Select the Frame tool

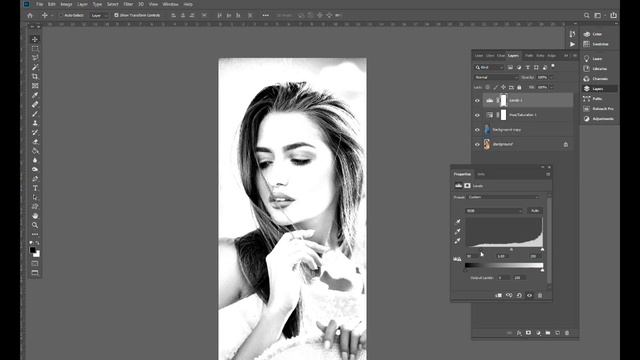[35, 86]
